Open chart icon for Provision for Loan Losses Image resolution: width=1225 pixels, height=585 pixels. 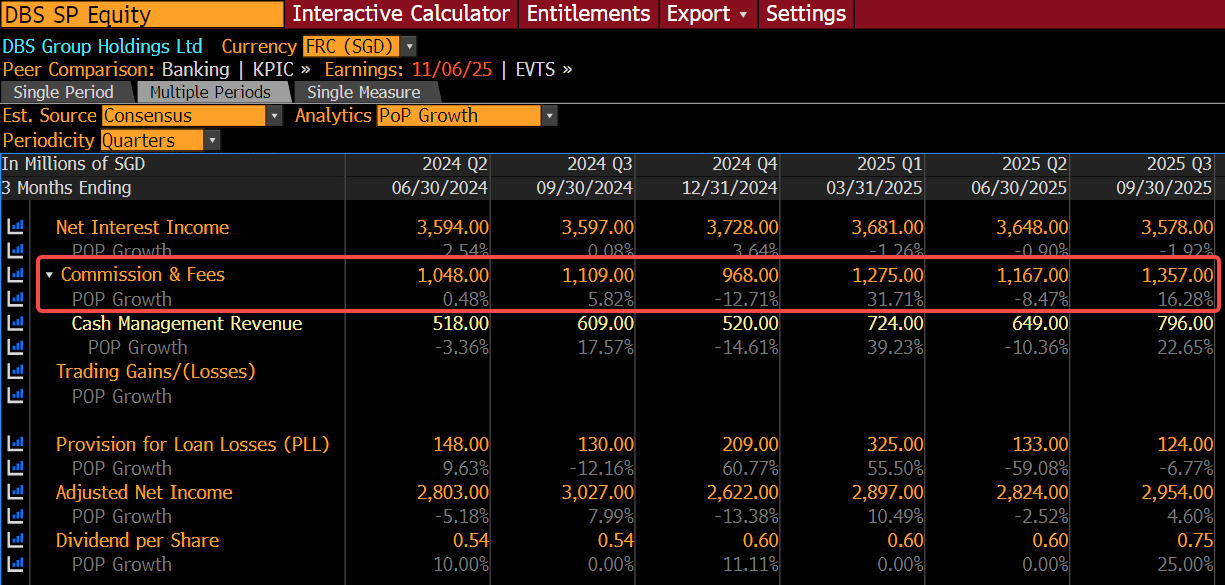[15, 444]
